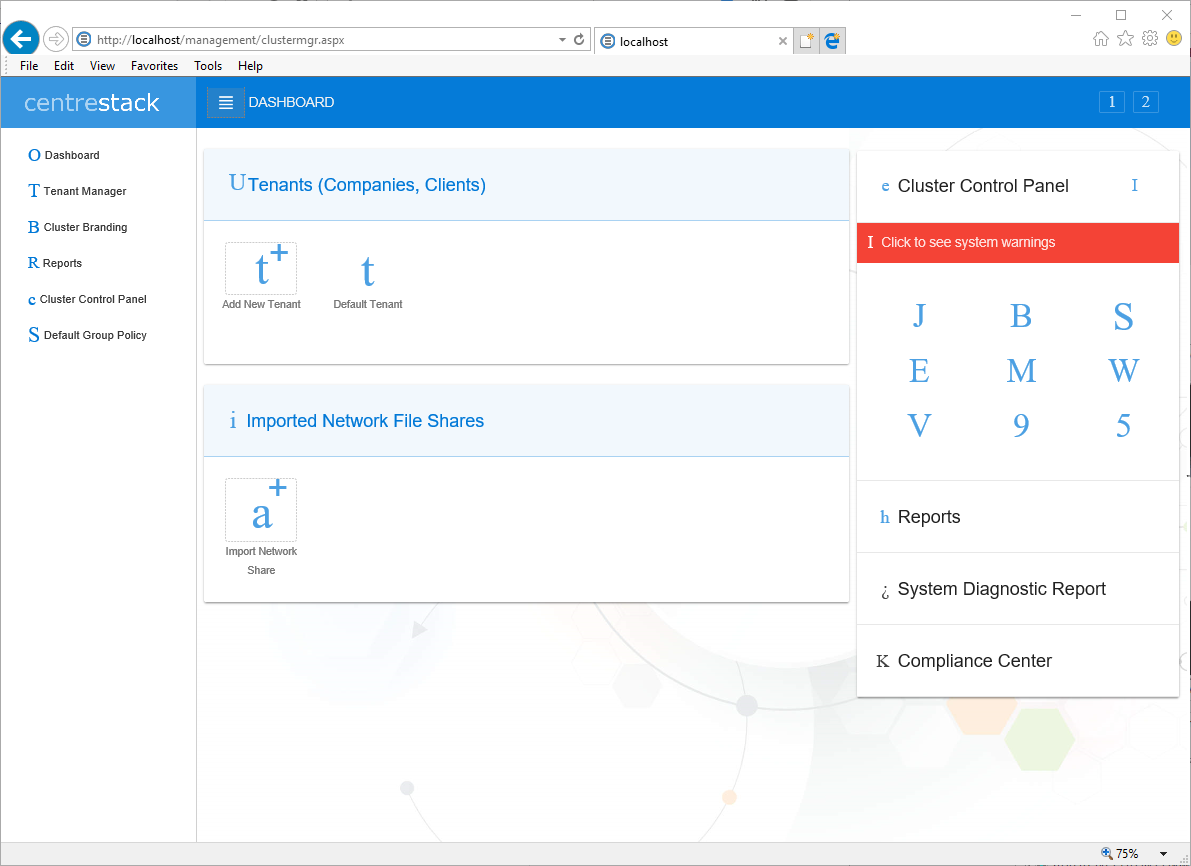Open the Edit menu
The image size is (1191, 866).
click(x=64, y=66)
